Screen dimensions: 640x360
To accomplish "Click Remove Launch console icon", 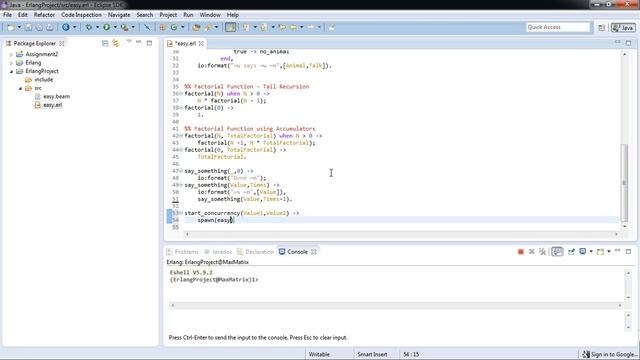I will pos(531,252).
